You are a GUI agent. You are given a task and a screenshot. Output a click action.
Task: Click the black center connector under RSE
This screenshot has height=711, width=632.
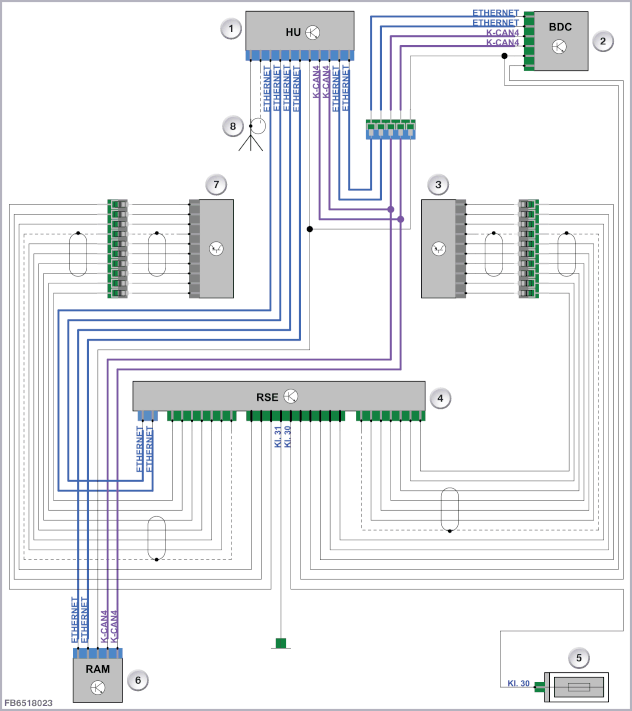click(296, 415)
